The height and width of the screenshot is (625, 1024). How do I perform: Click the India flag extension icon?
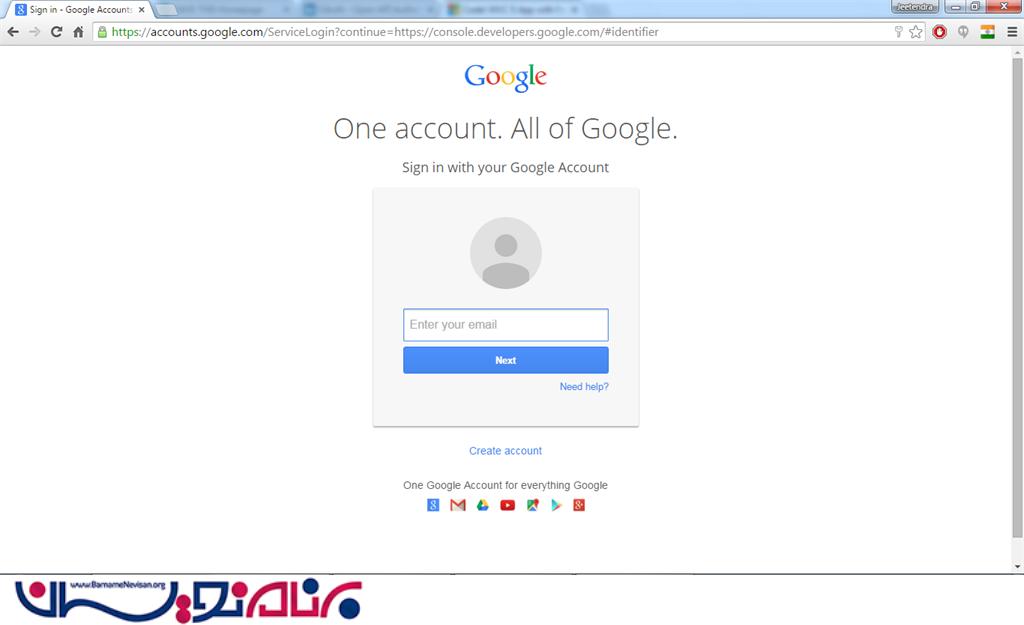click(987, 32)
